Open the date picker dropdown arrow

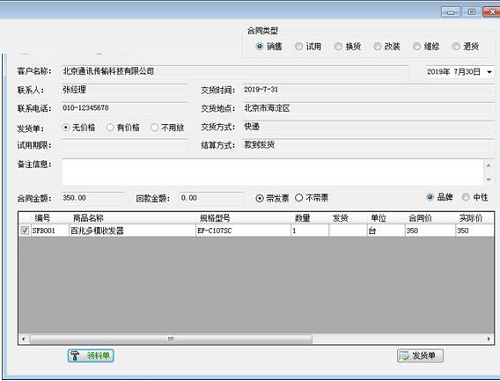click(489, 72)
